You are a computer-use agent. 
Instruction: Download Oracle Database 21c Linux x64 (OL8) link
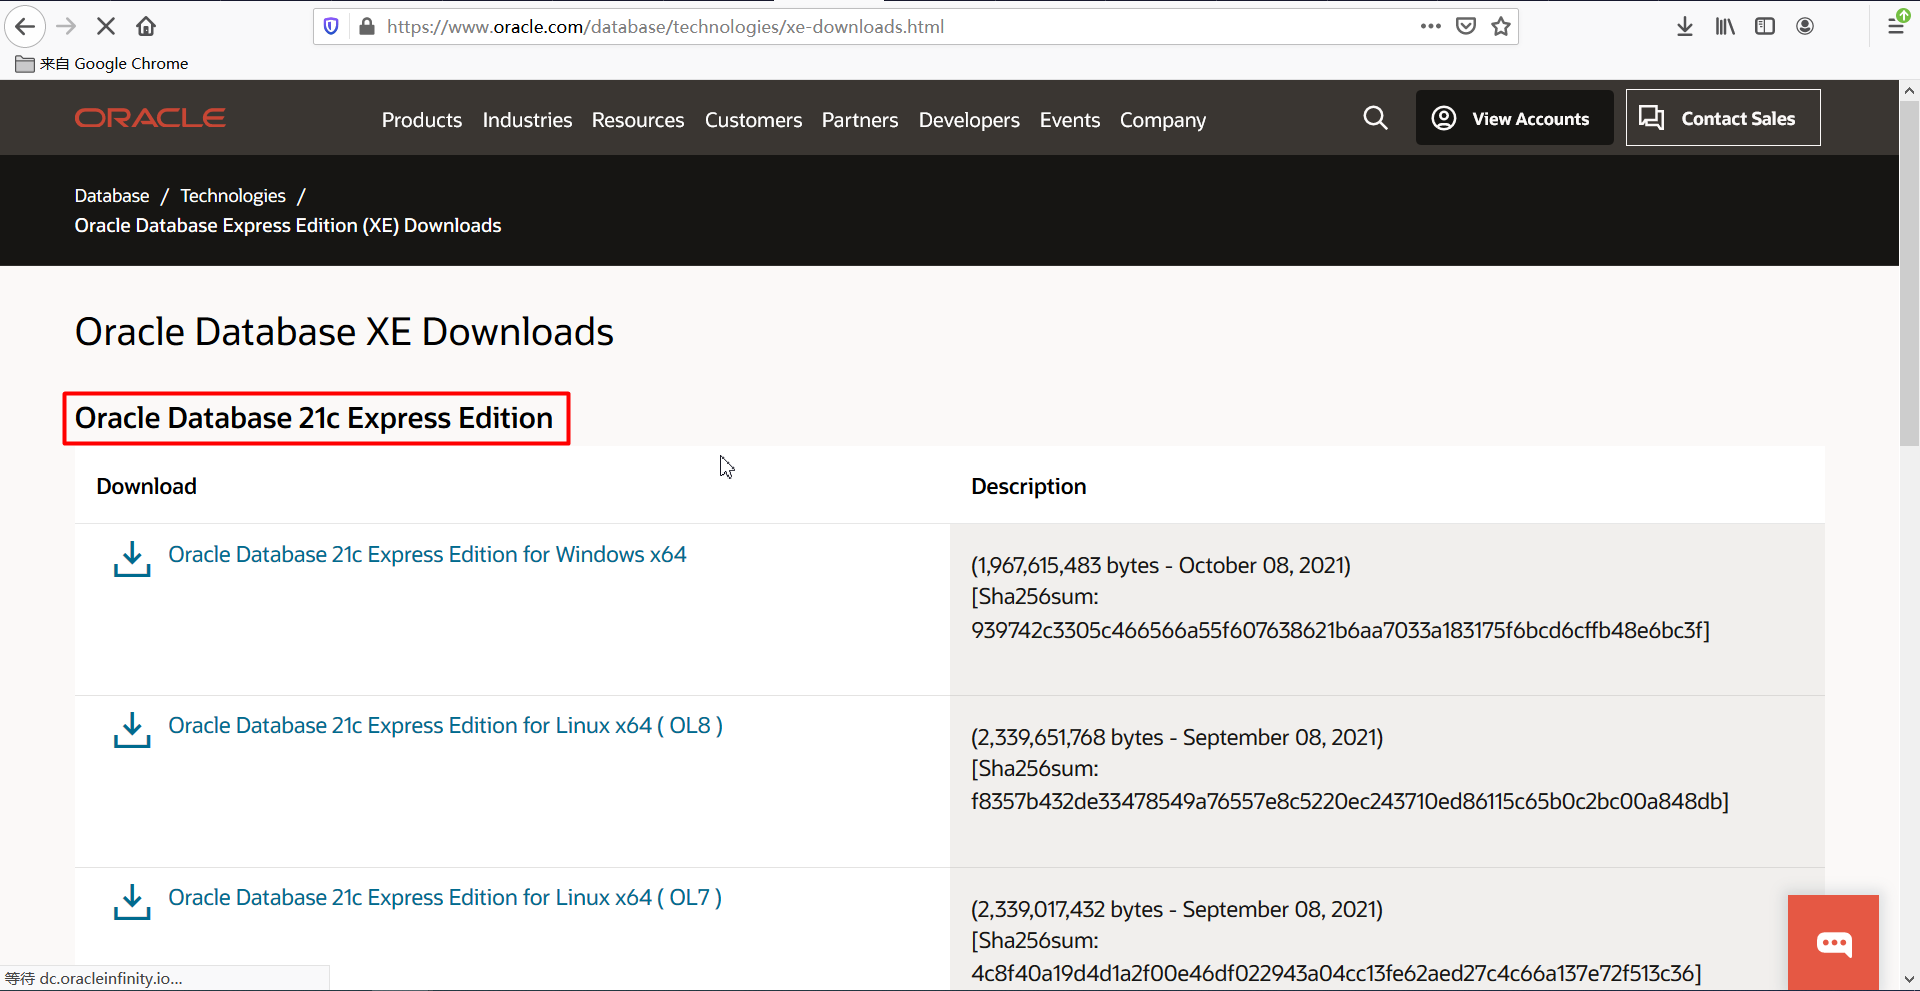[x=445, y=725]
